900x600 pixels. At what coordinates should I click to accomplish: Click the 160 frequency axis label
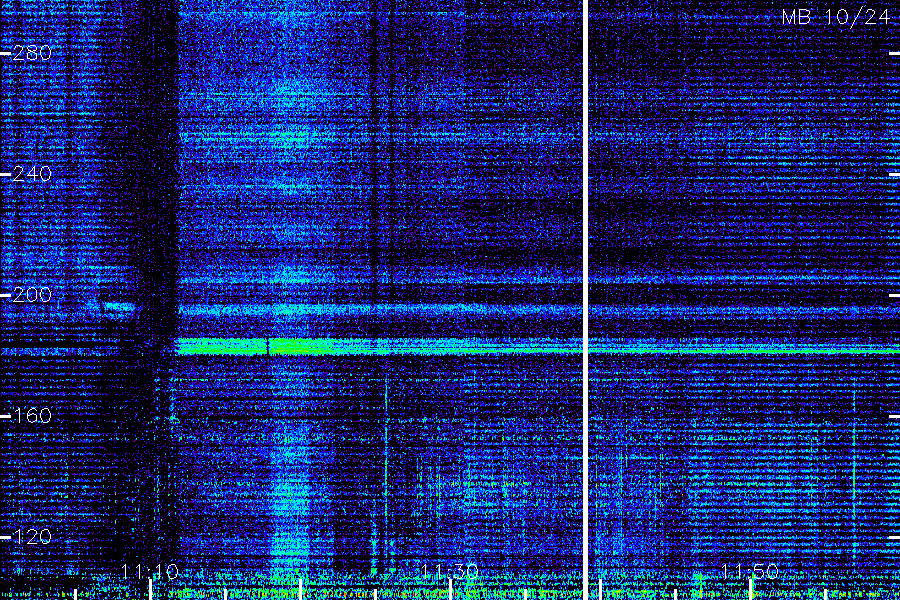pos(32,416)
